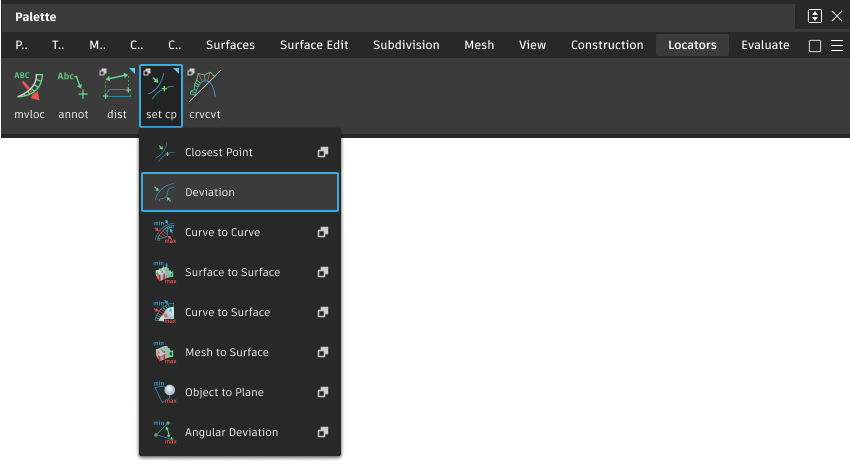Select the dist distance tool
Image resolution: width=850 pixels, height=470 pixels.
pyautogui.click(x=117, y=89)
